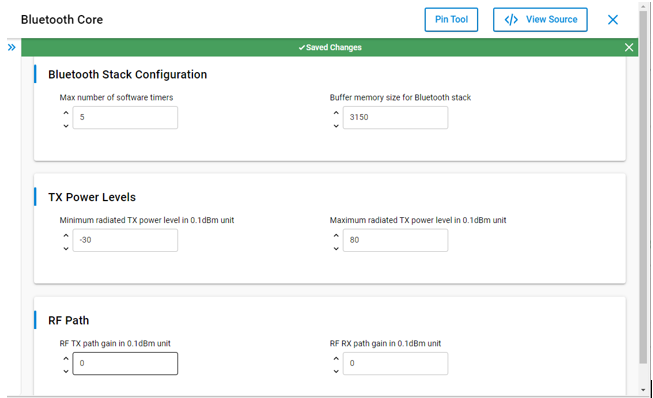The width and height of the screenshot is (653, 398).
Task: Increase Maximum radiated TX power level
Action: [336, 235]
